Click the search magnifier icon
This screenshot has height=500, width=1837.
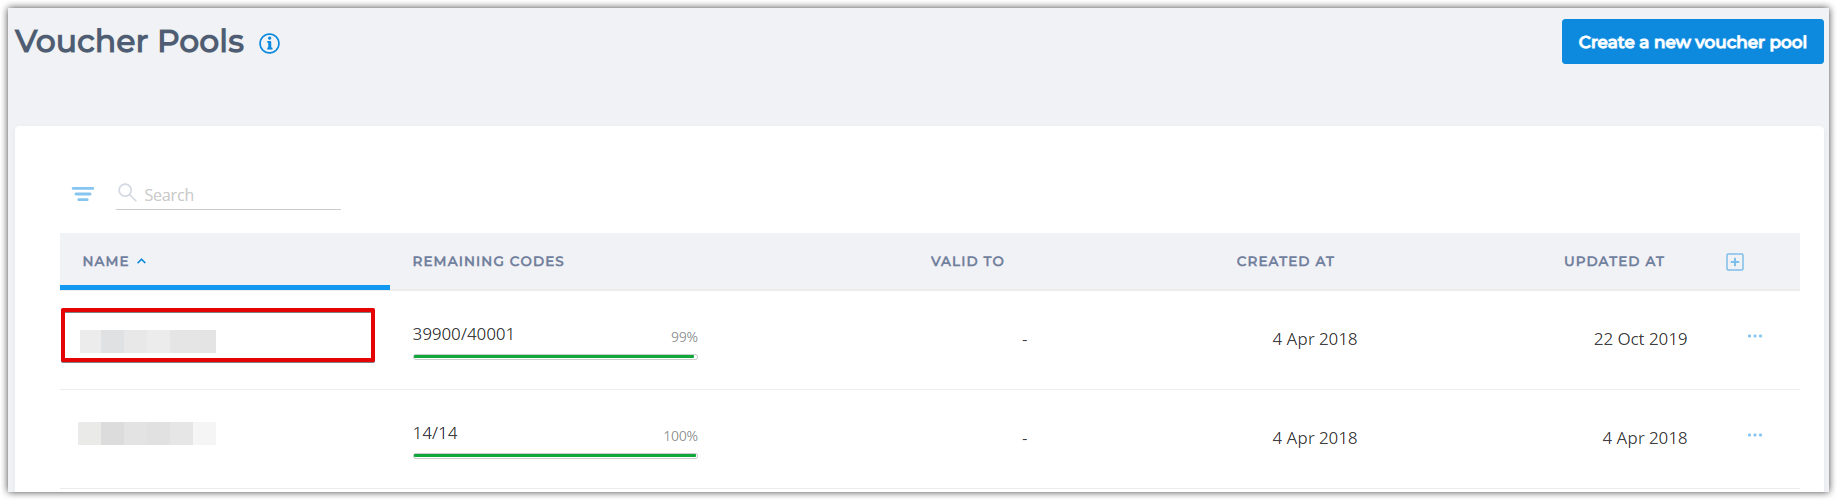127,192
